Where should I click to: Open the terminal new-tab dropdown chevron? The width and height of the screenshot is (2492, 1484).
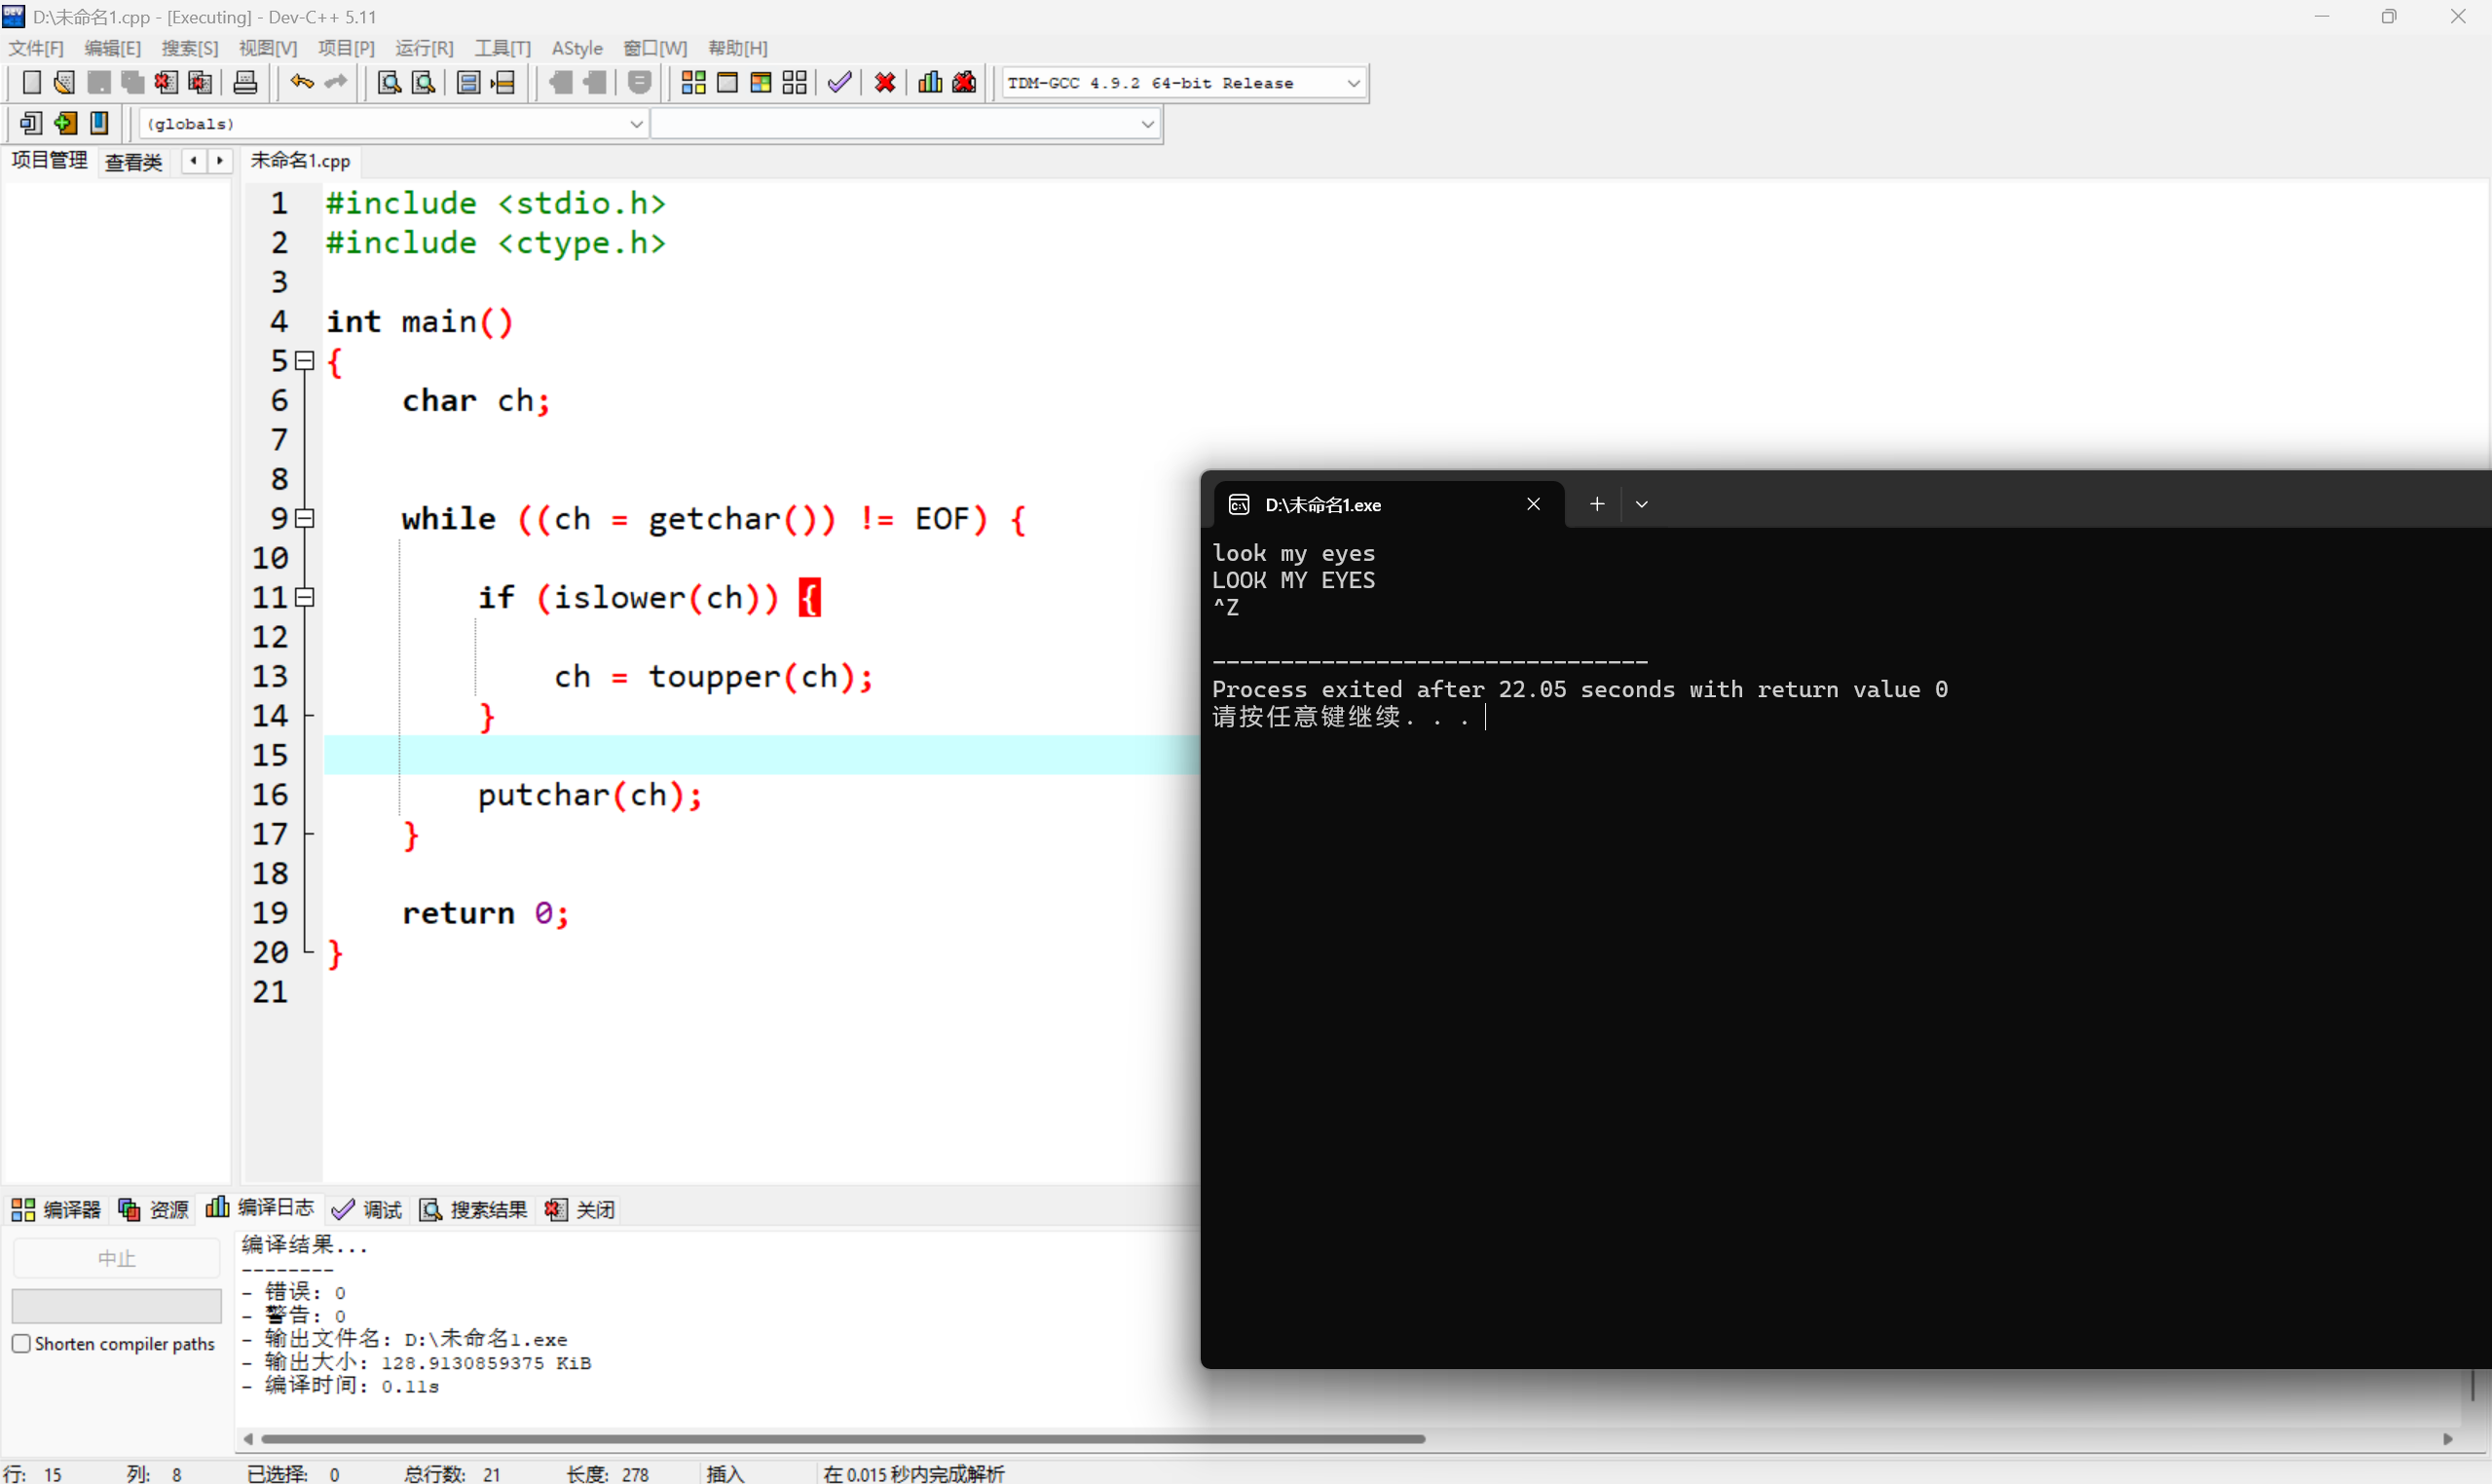1641,504
